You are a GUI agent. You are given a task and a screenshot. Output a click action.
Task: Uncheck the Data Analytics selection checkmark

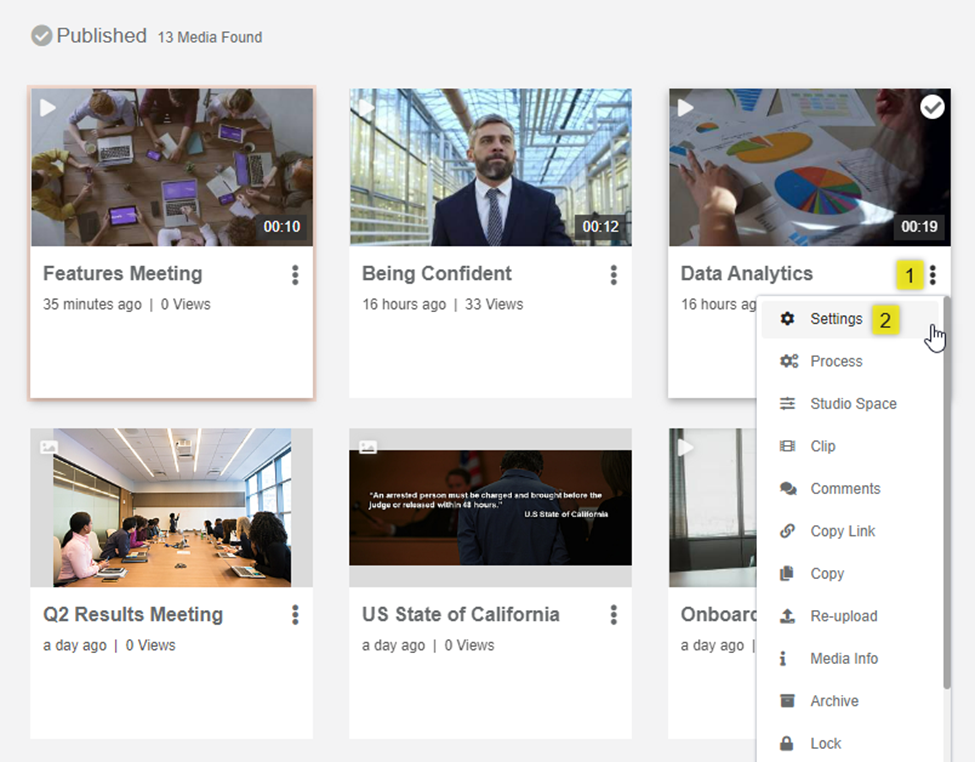tap(932, 107)
